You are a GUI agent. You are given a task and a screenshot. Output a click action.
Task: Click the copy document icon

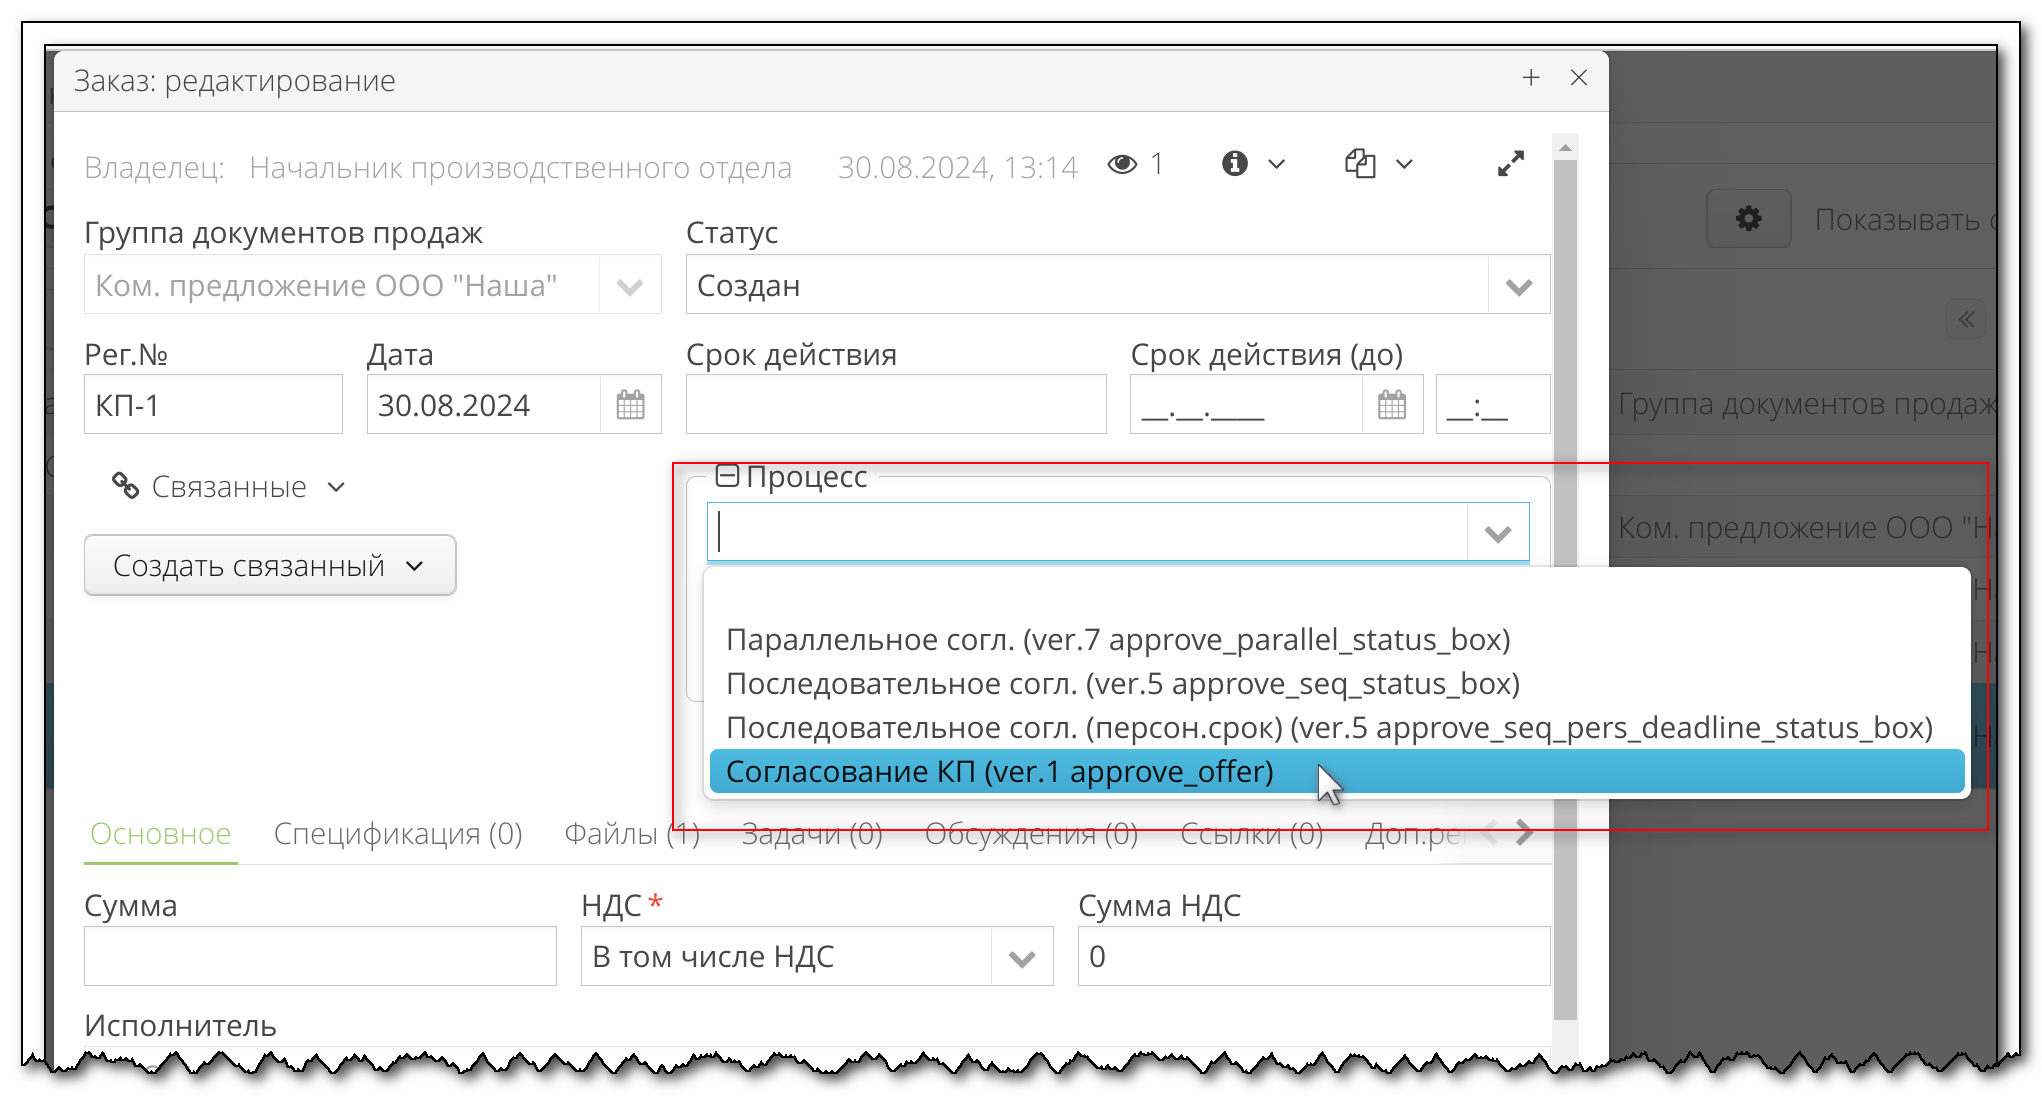(x=1358, y=163)
